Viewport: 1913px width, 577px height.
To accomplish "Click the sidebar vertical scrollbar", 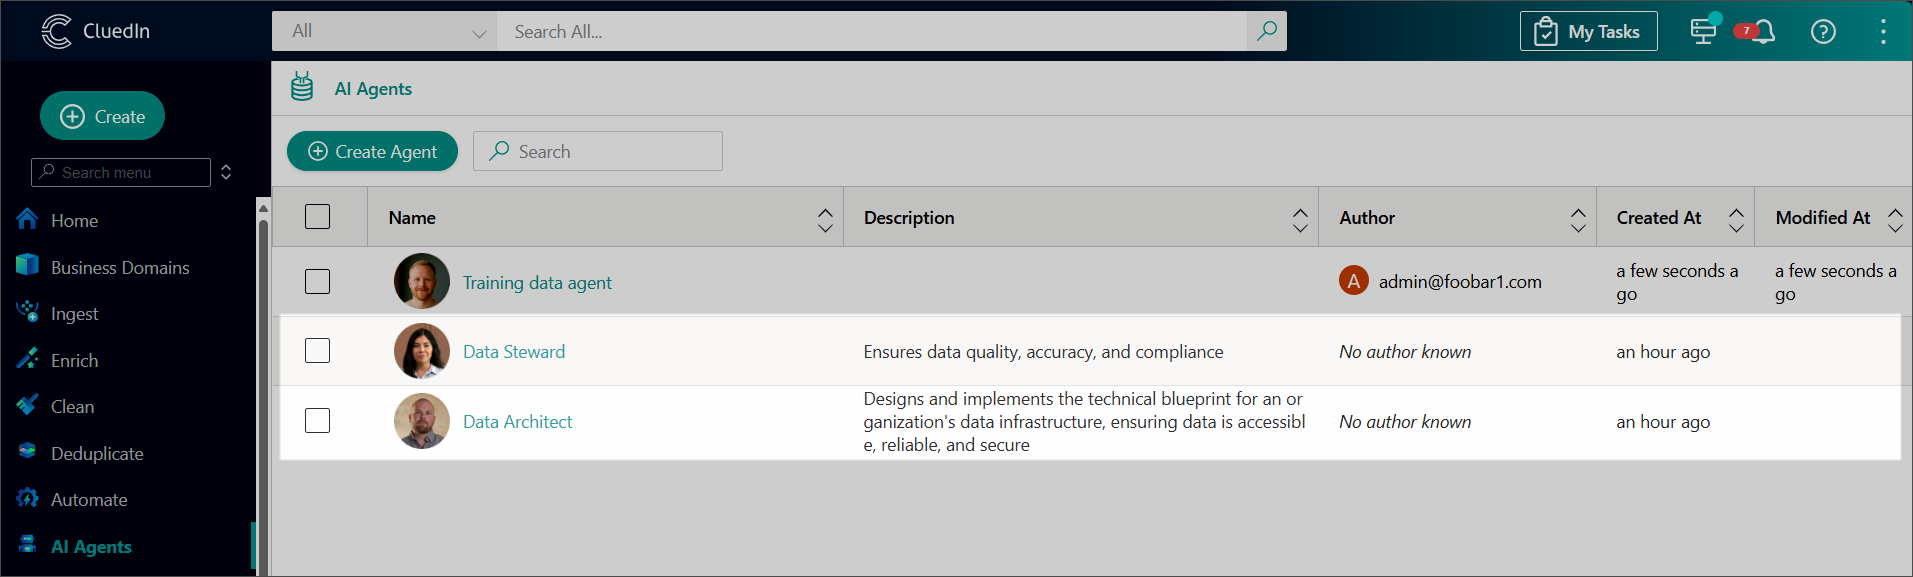I will tap(263, 380).
